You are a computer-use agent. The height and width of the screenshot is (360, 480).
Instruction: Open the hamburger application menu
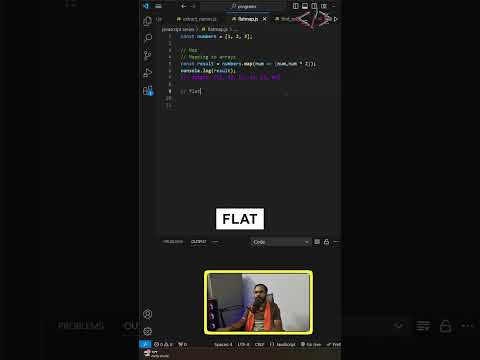(x=158, y=6)
